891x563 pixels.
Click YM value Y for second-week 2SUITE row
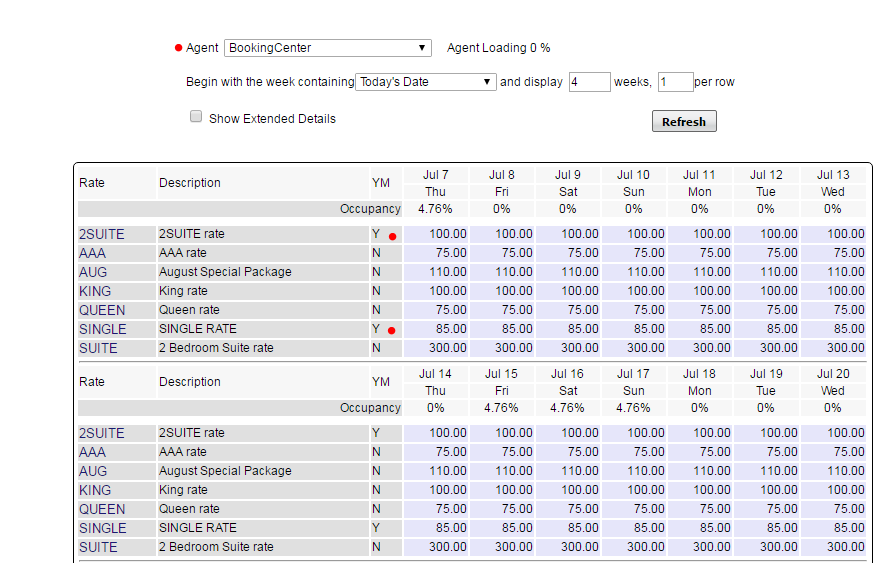pos(376,433)
